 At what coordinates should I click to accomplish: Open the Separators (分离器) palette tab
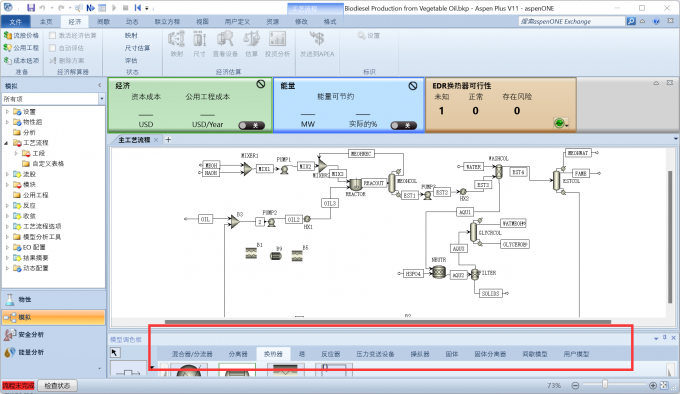tap(238, 354)
